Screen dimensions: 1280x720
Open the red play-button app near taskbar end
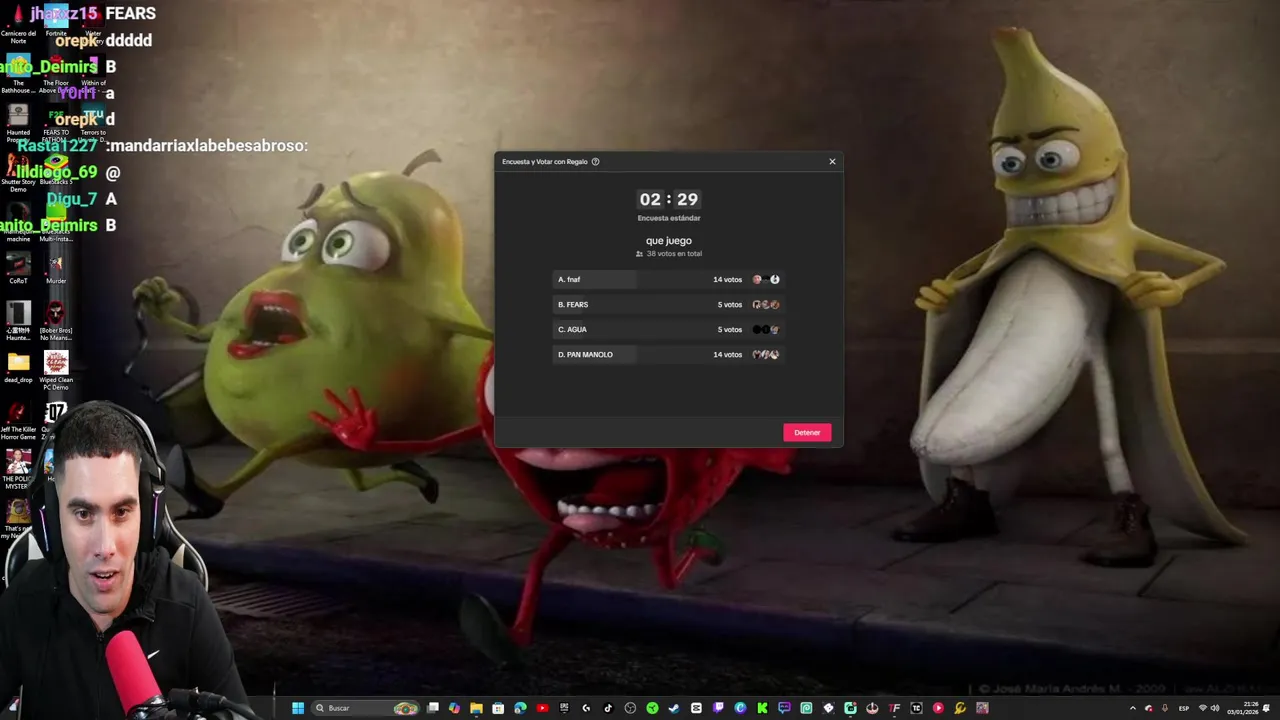(x=938, y=708)
